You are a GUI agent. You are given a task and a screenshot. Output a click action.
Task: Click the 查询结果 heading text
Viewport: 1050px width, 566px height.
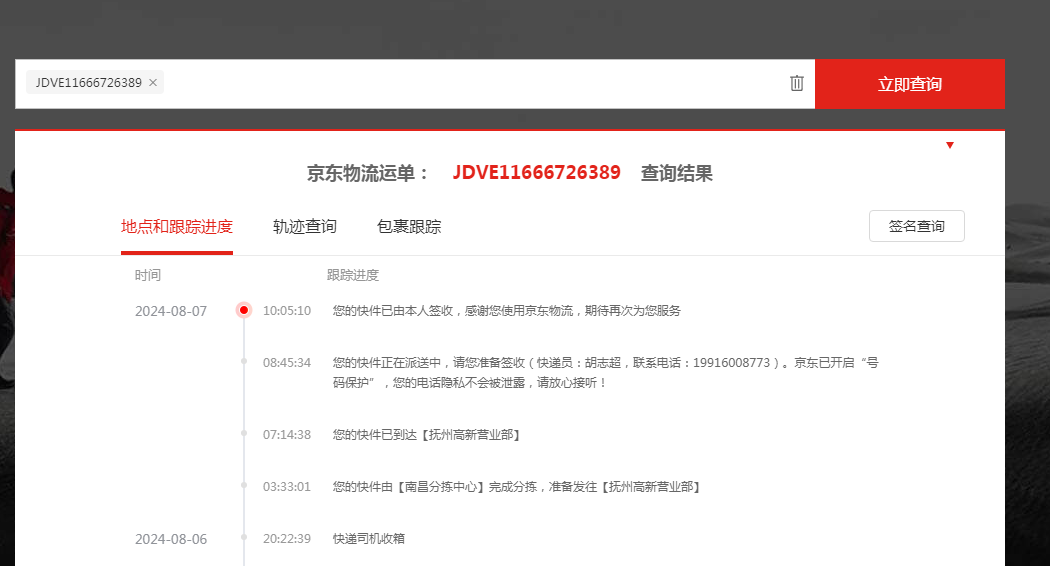[x=676, y=173]
